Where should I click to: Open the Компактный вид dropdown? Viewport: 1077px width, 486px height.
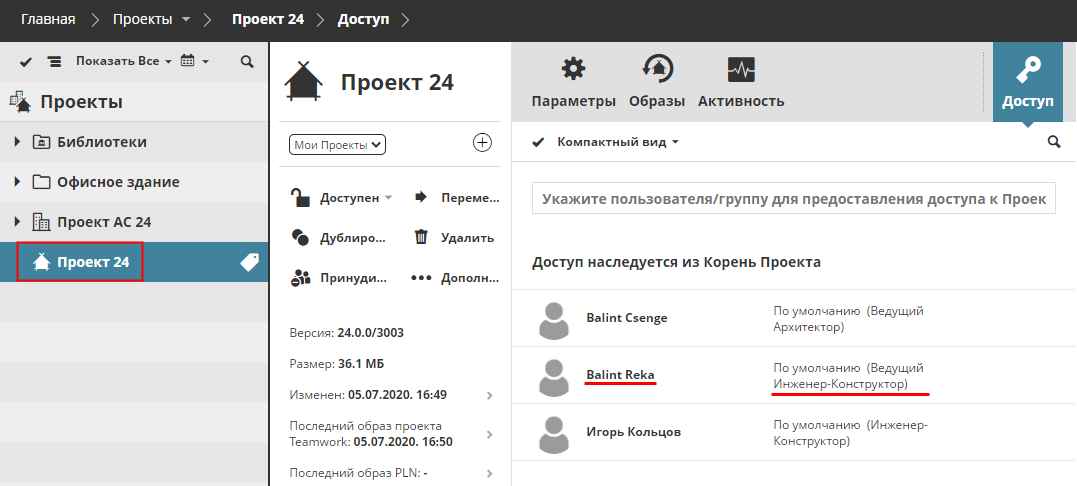(618, 142)
